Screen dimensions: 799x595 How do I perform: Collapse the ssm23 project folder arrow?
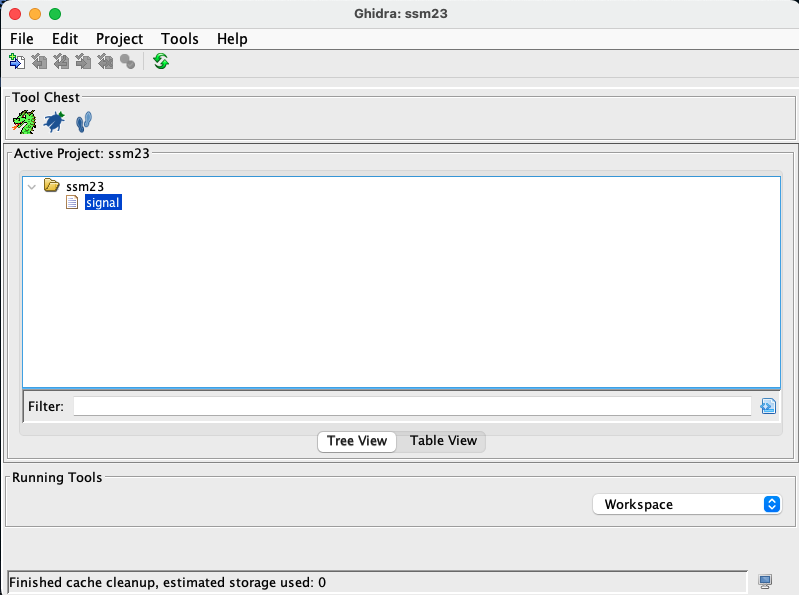33,186
